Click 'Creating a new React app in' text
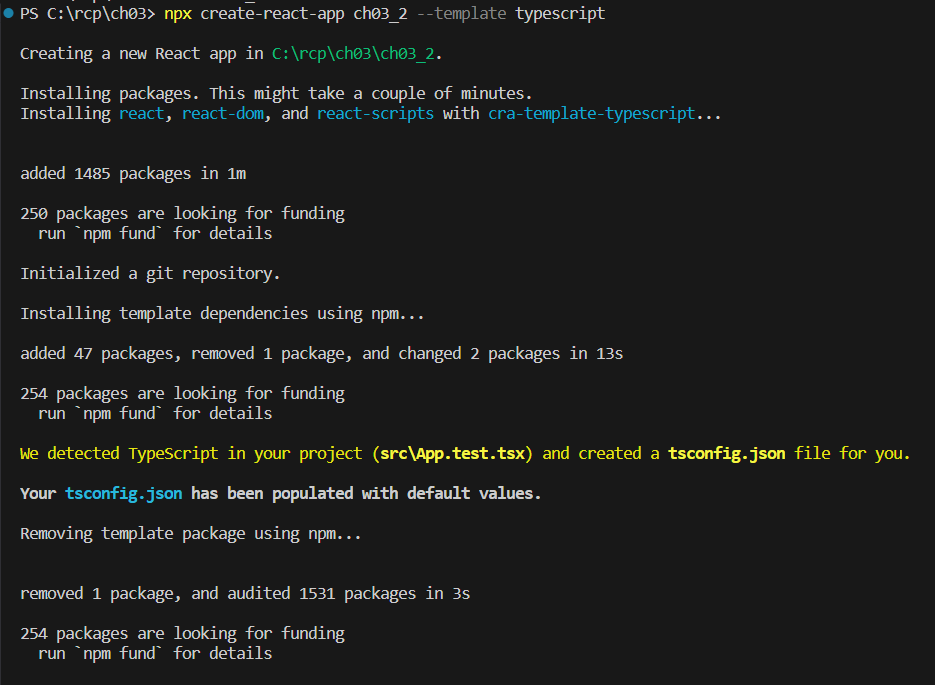The image size is (935, 685). [x=142, y=54]
